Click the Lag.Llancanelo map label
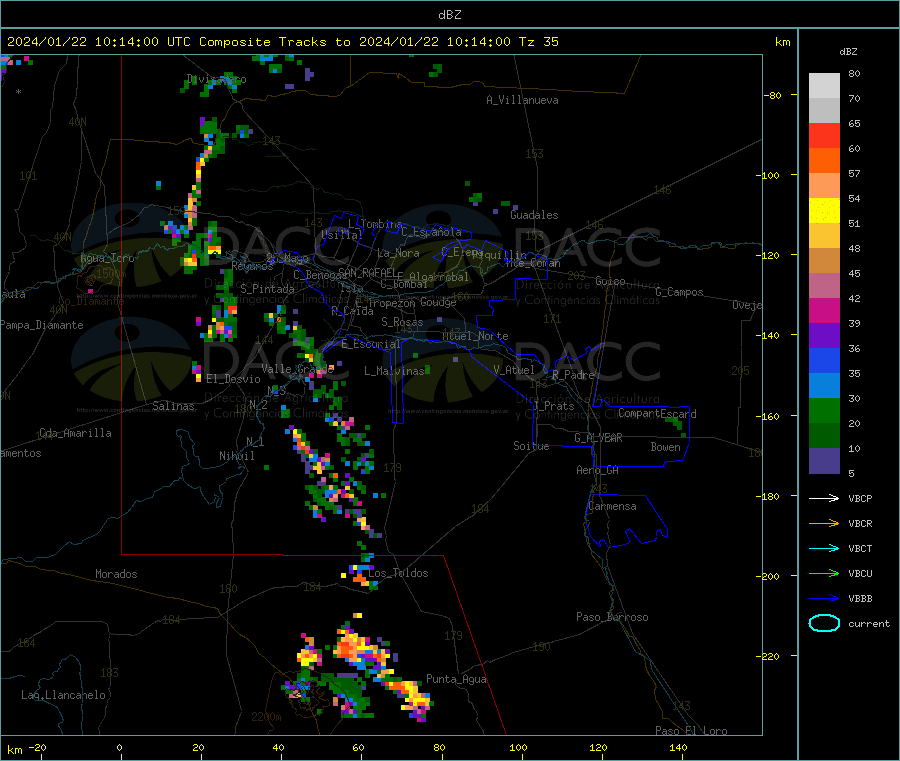Image resolution: width=900 pixels, height=761 pixels. pyautogui.click(x=63, y=695)
